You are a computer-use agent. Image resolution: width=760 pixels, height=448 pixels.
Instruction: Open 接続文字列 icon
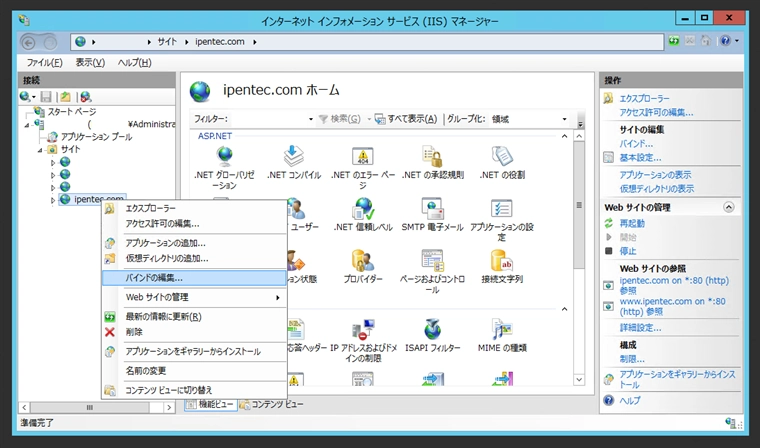point(502,267)
